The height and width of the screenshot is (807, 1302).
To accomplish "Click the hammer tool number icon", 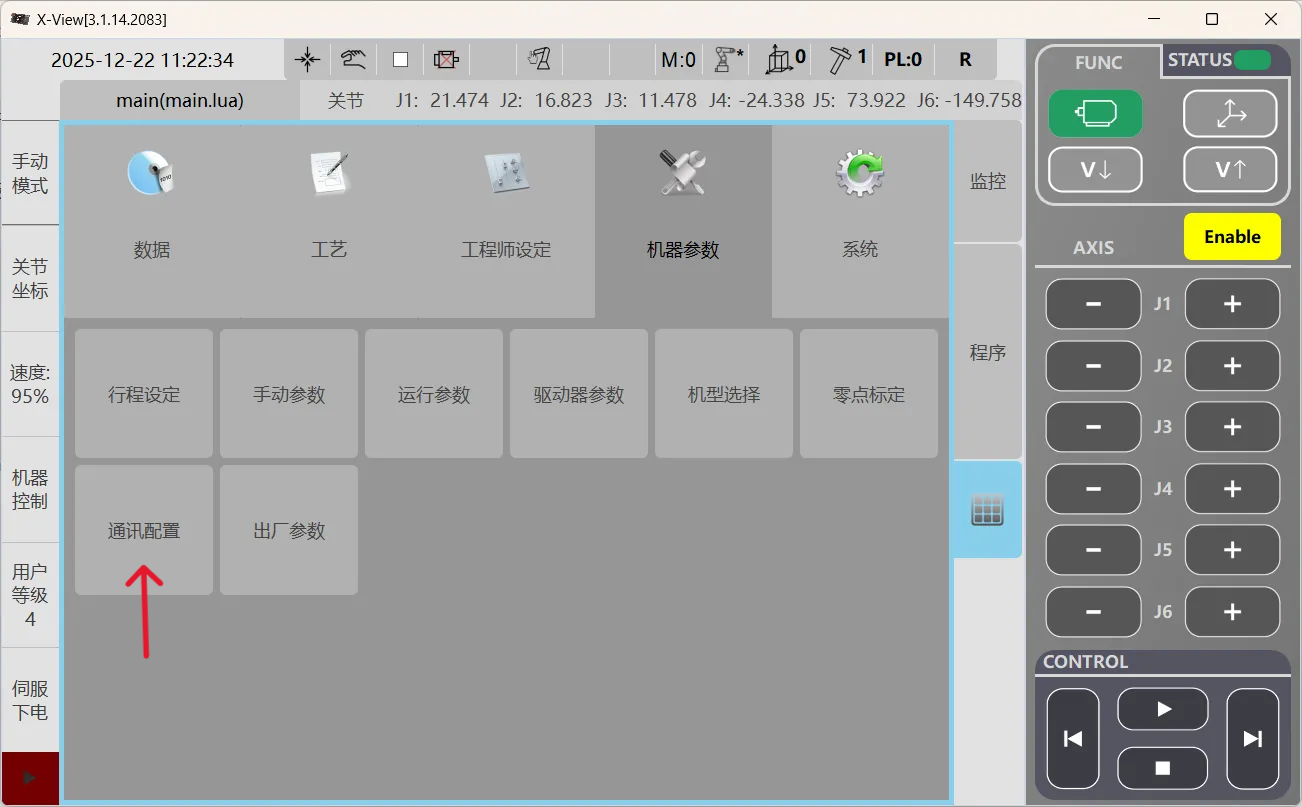I will [x=846, y=60].
